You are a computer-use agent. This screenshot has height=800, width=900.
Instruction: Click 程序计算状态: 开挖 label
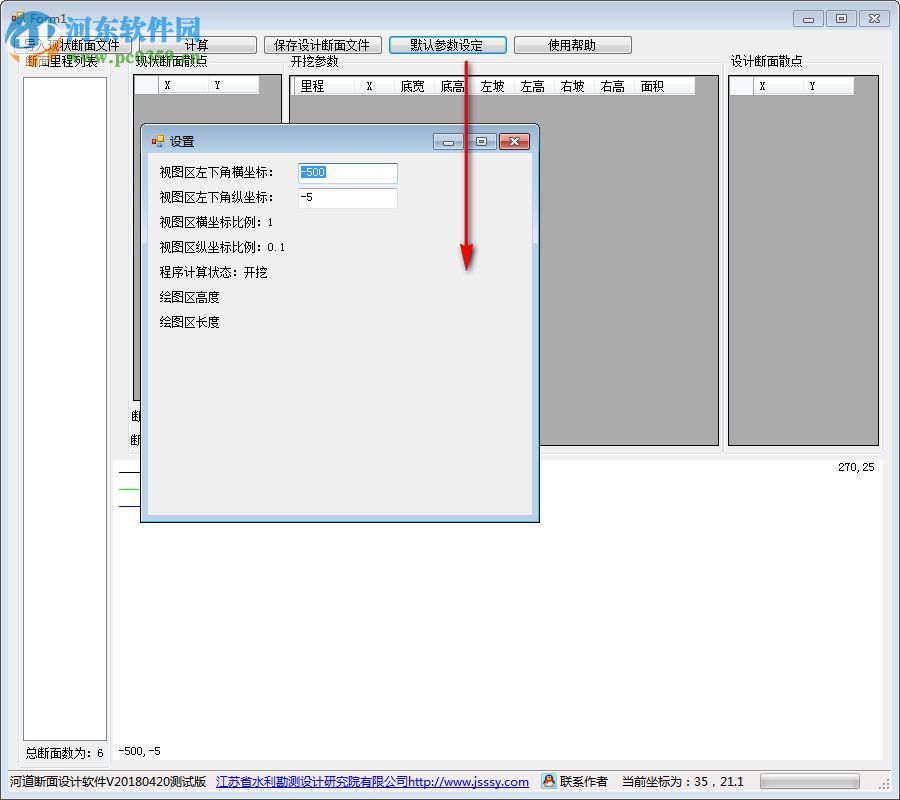coord(214,273)
